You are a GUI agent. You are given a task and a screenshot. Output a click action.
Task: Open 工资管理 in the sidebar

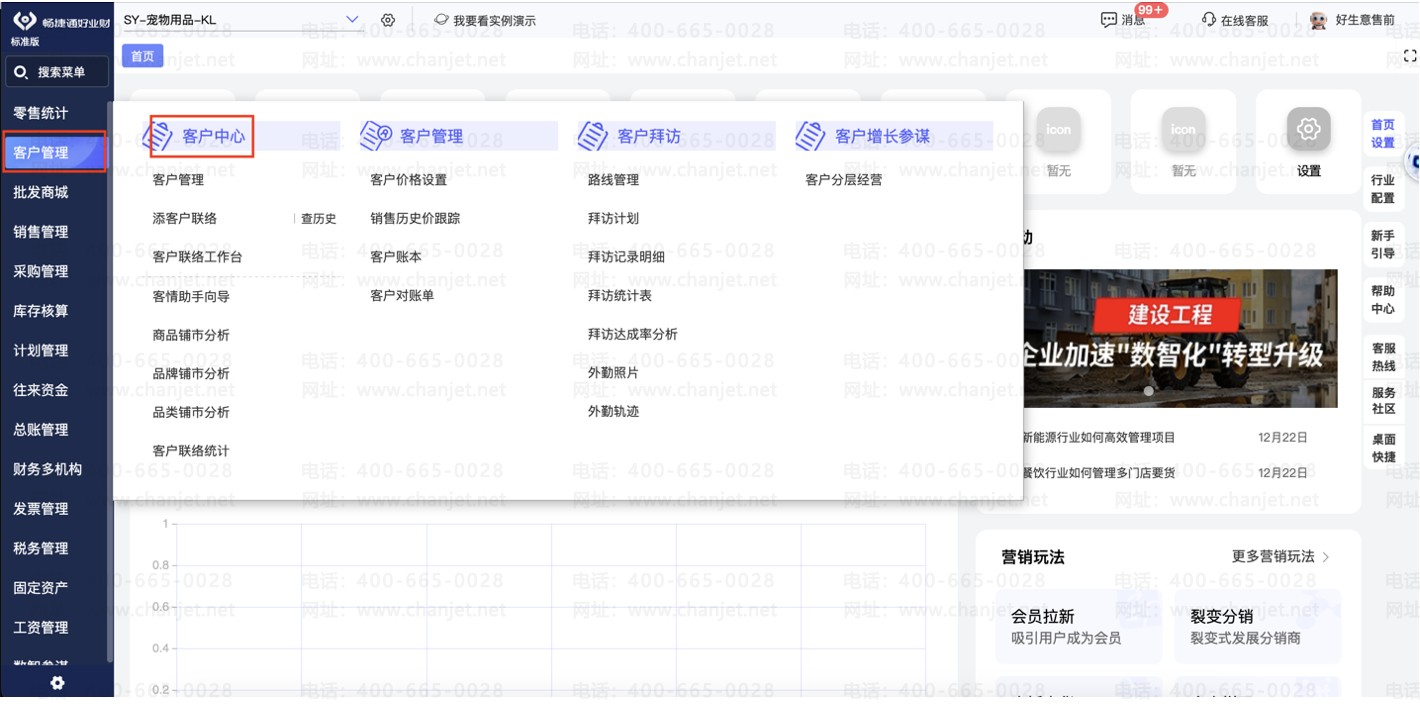click(x=41, y=628)
